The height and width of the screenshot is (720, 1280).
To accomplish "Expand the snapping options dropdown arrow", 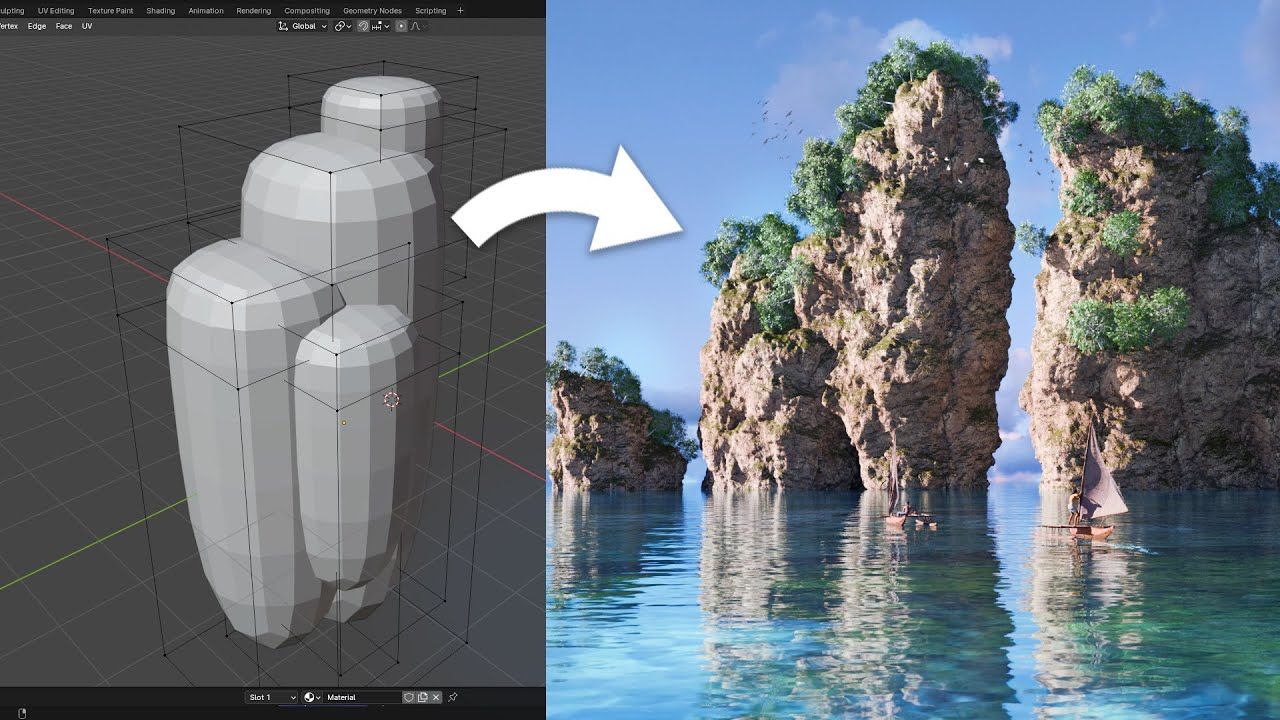I will 387,26.
